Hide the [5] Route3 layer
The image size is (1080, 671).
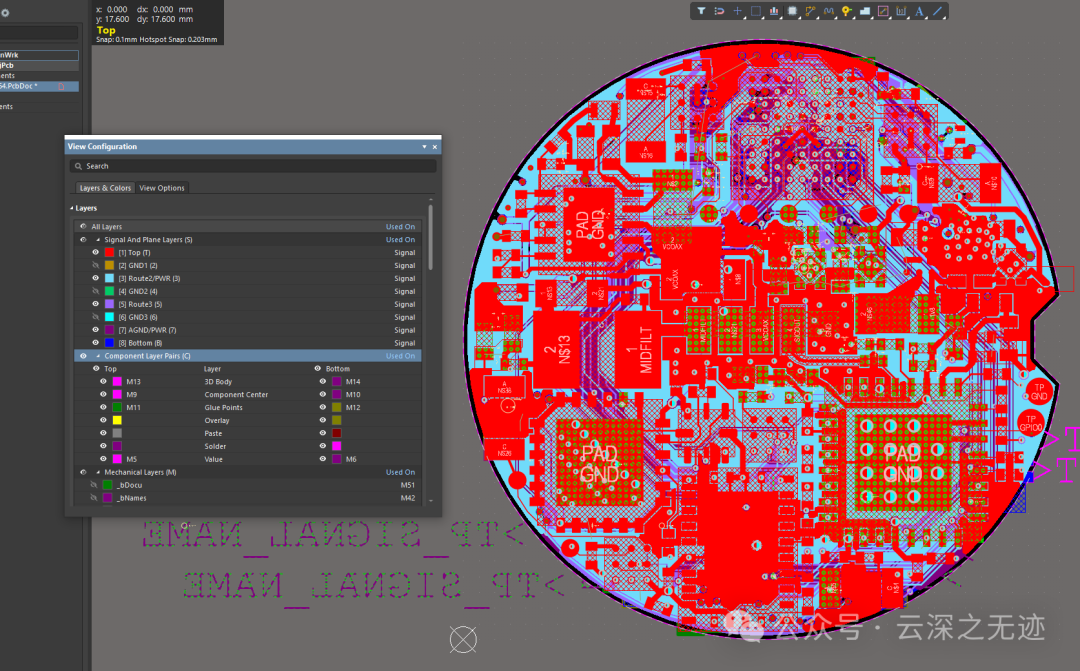(x=96, y=304)
